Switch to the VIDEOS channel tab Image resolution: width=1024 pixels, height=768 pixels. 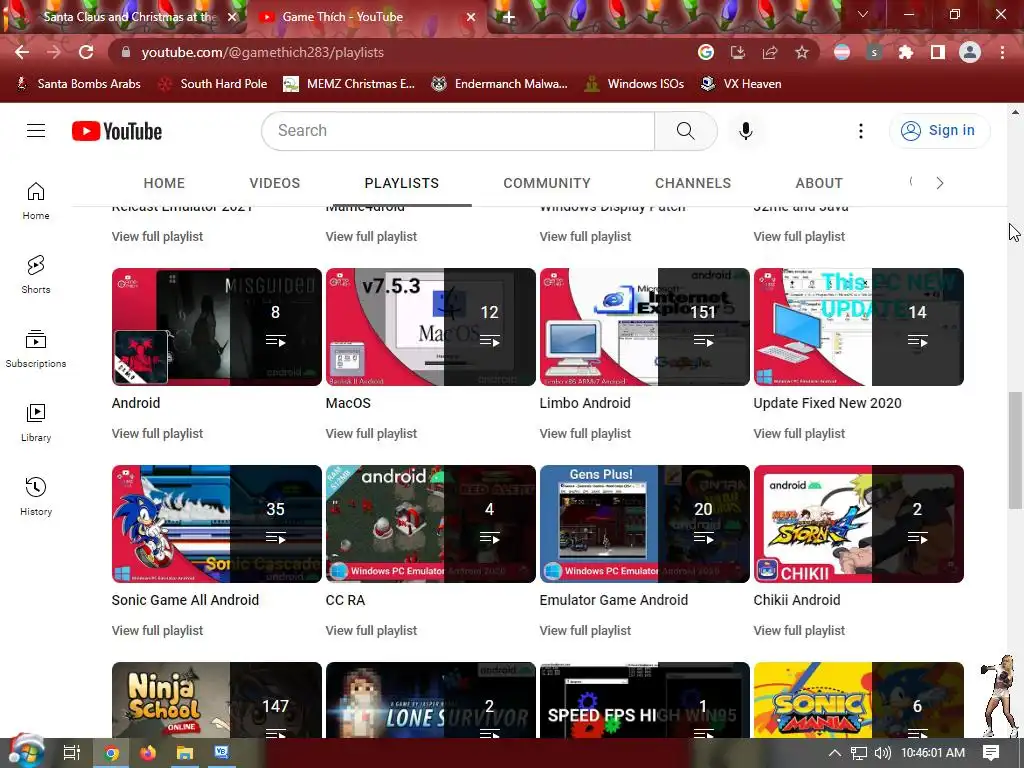[274, 184]
